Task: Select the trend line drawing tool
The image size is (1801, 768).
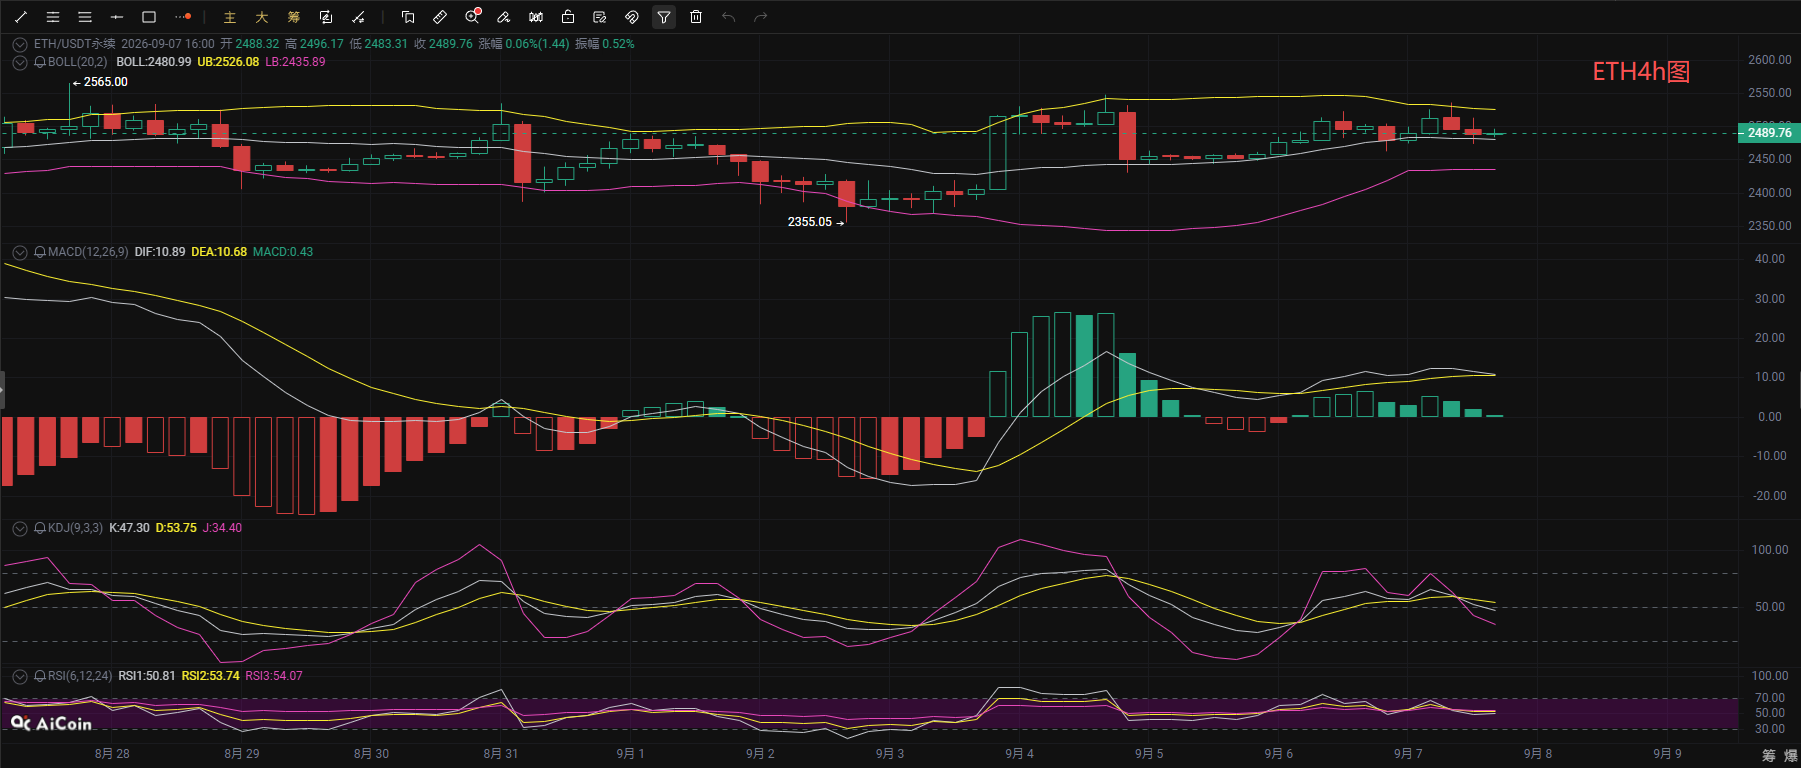Action: [21, 17]
